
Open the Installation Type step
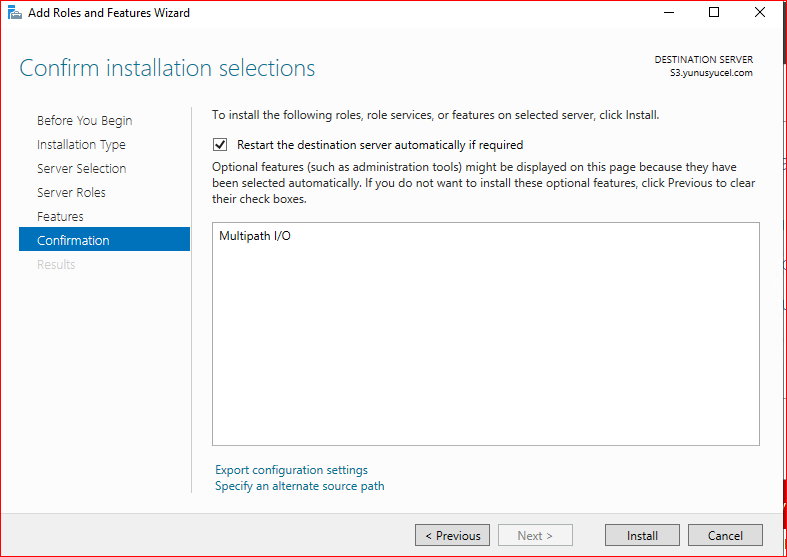81,144
